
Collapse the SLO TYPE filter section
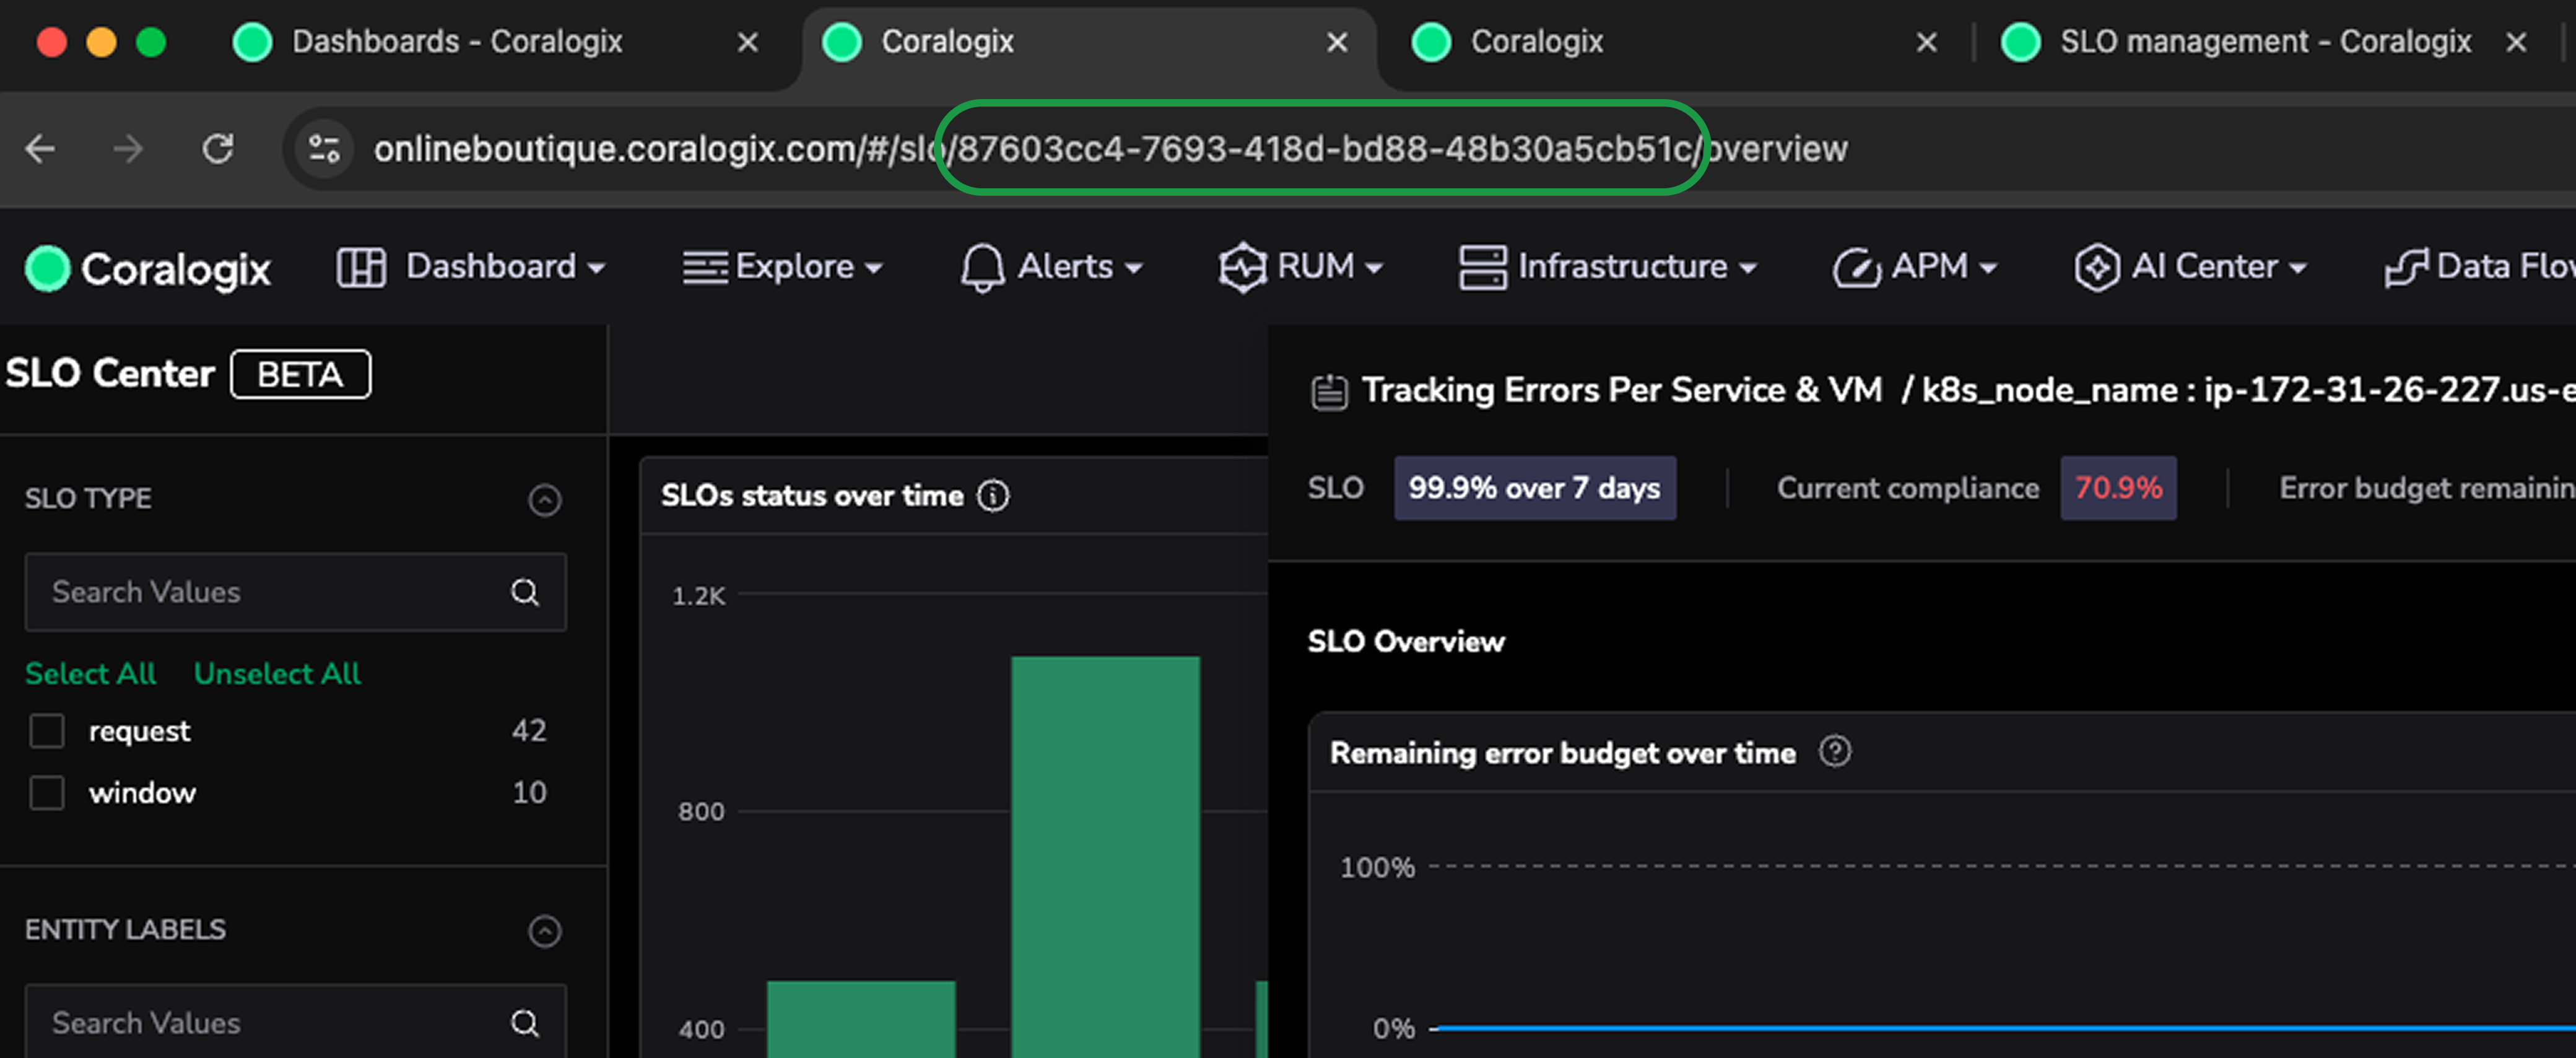tap(545, 499)
